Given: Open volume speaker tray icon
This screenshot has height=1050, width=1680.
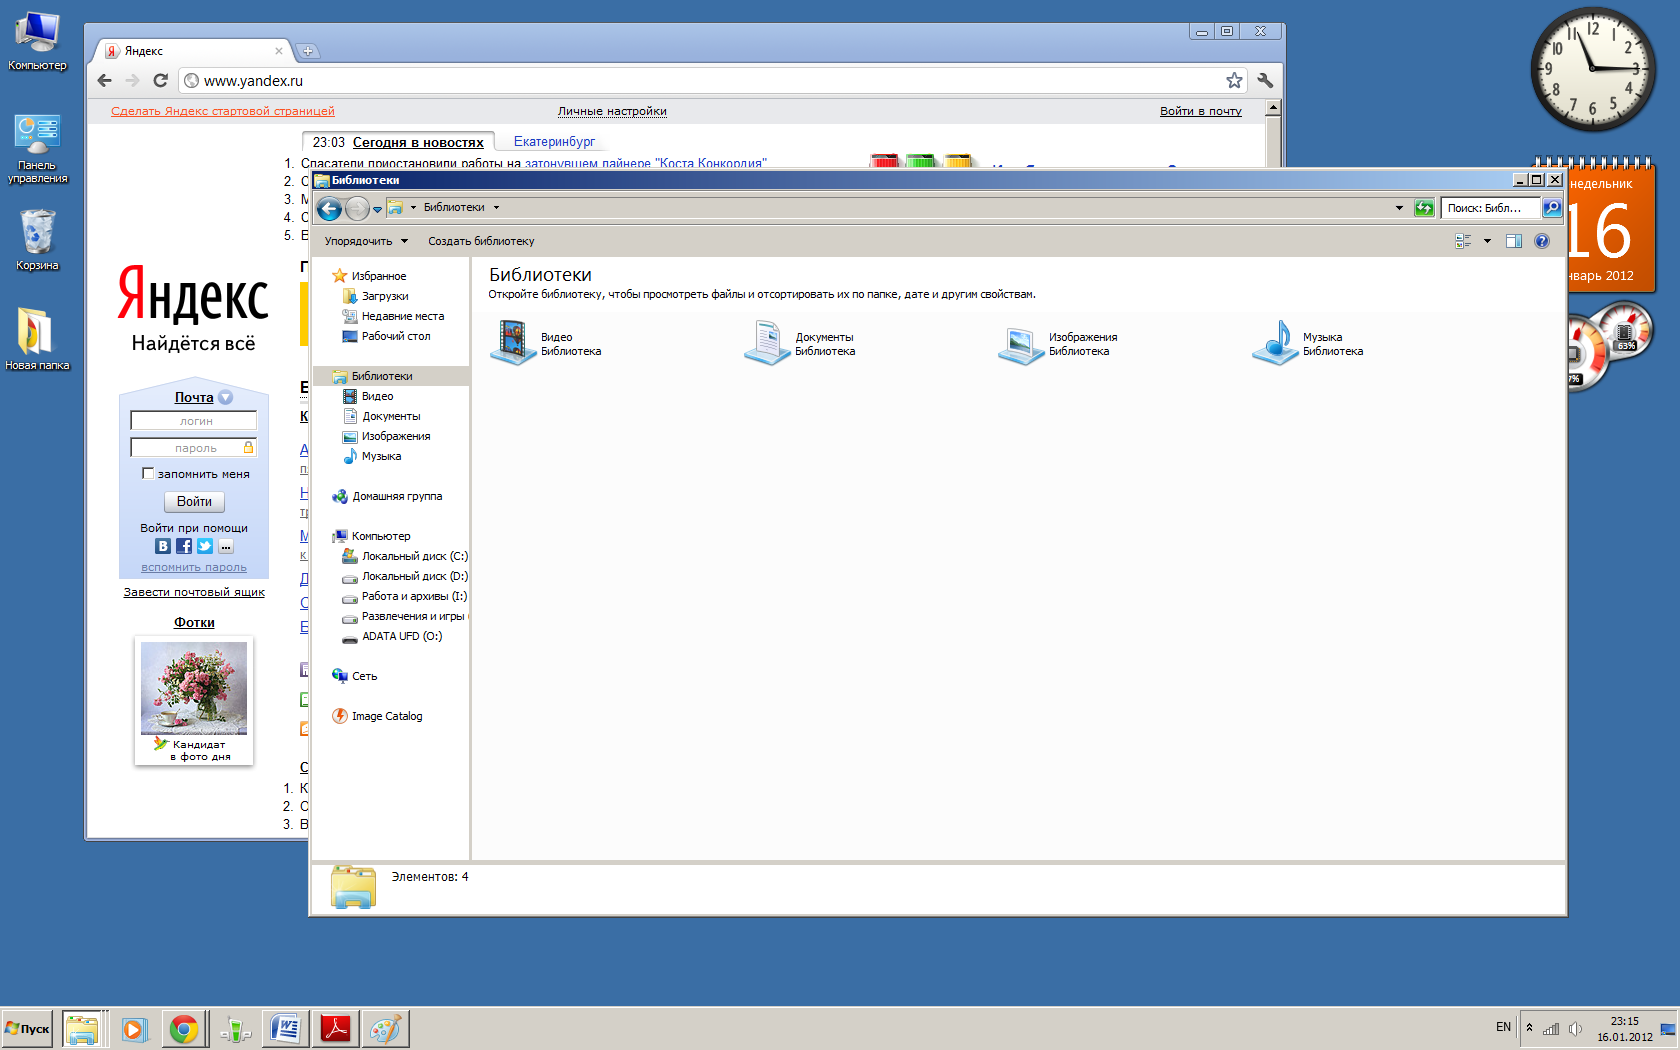Looking at the screenshot, I should pos(1575,1029).
